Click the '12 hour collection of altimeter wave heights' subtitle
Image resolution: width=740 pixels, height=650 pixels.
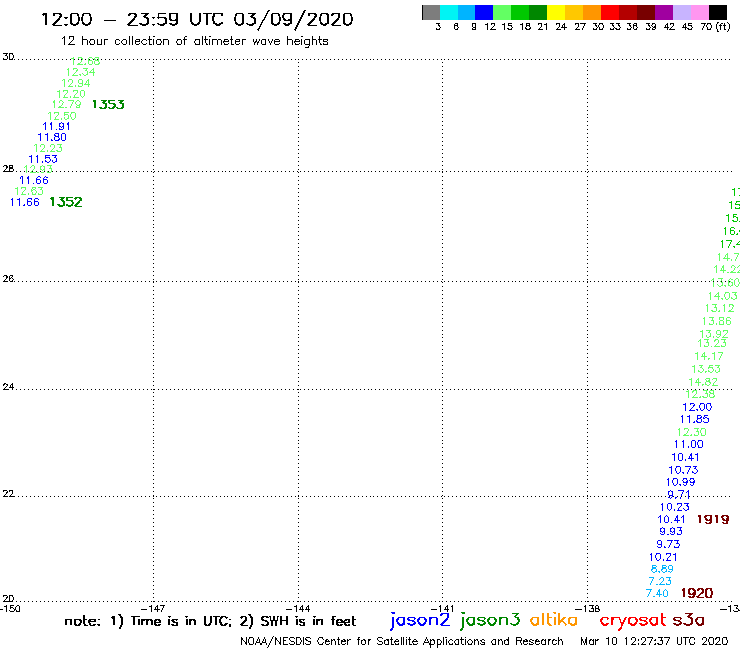(194, 41)
